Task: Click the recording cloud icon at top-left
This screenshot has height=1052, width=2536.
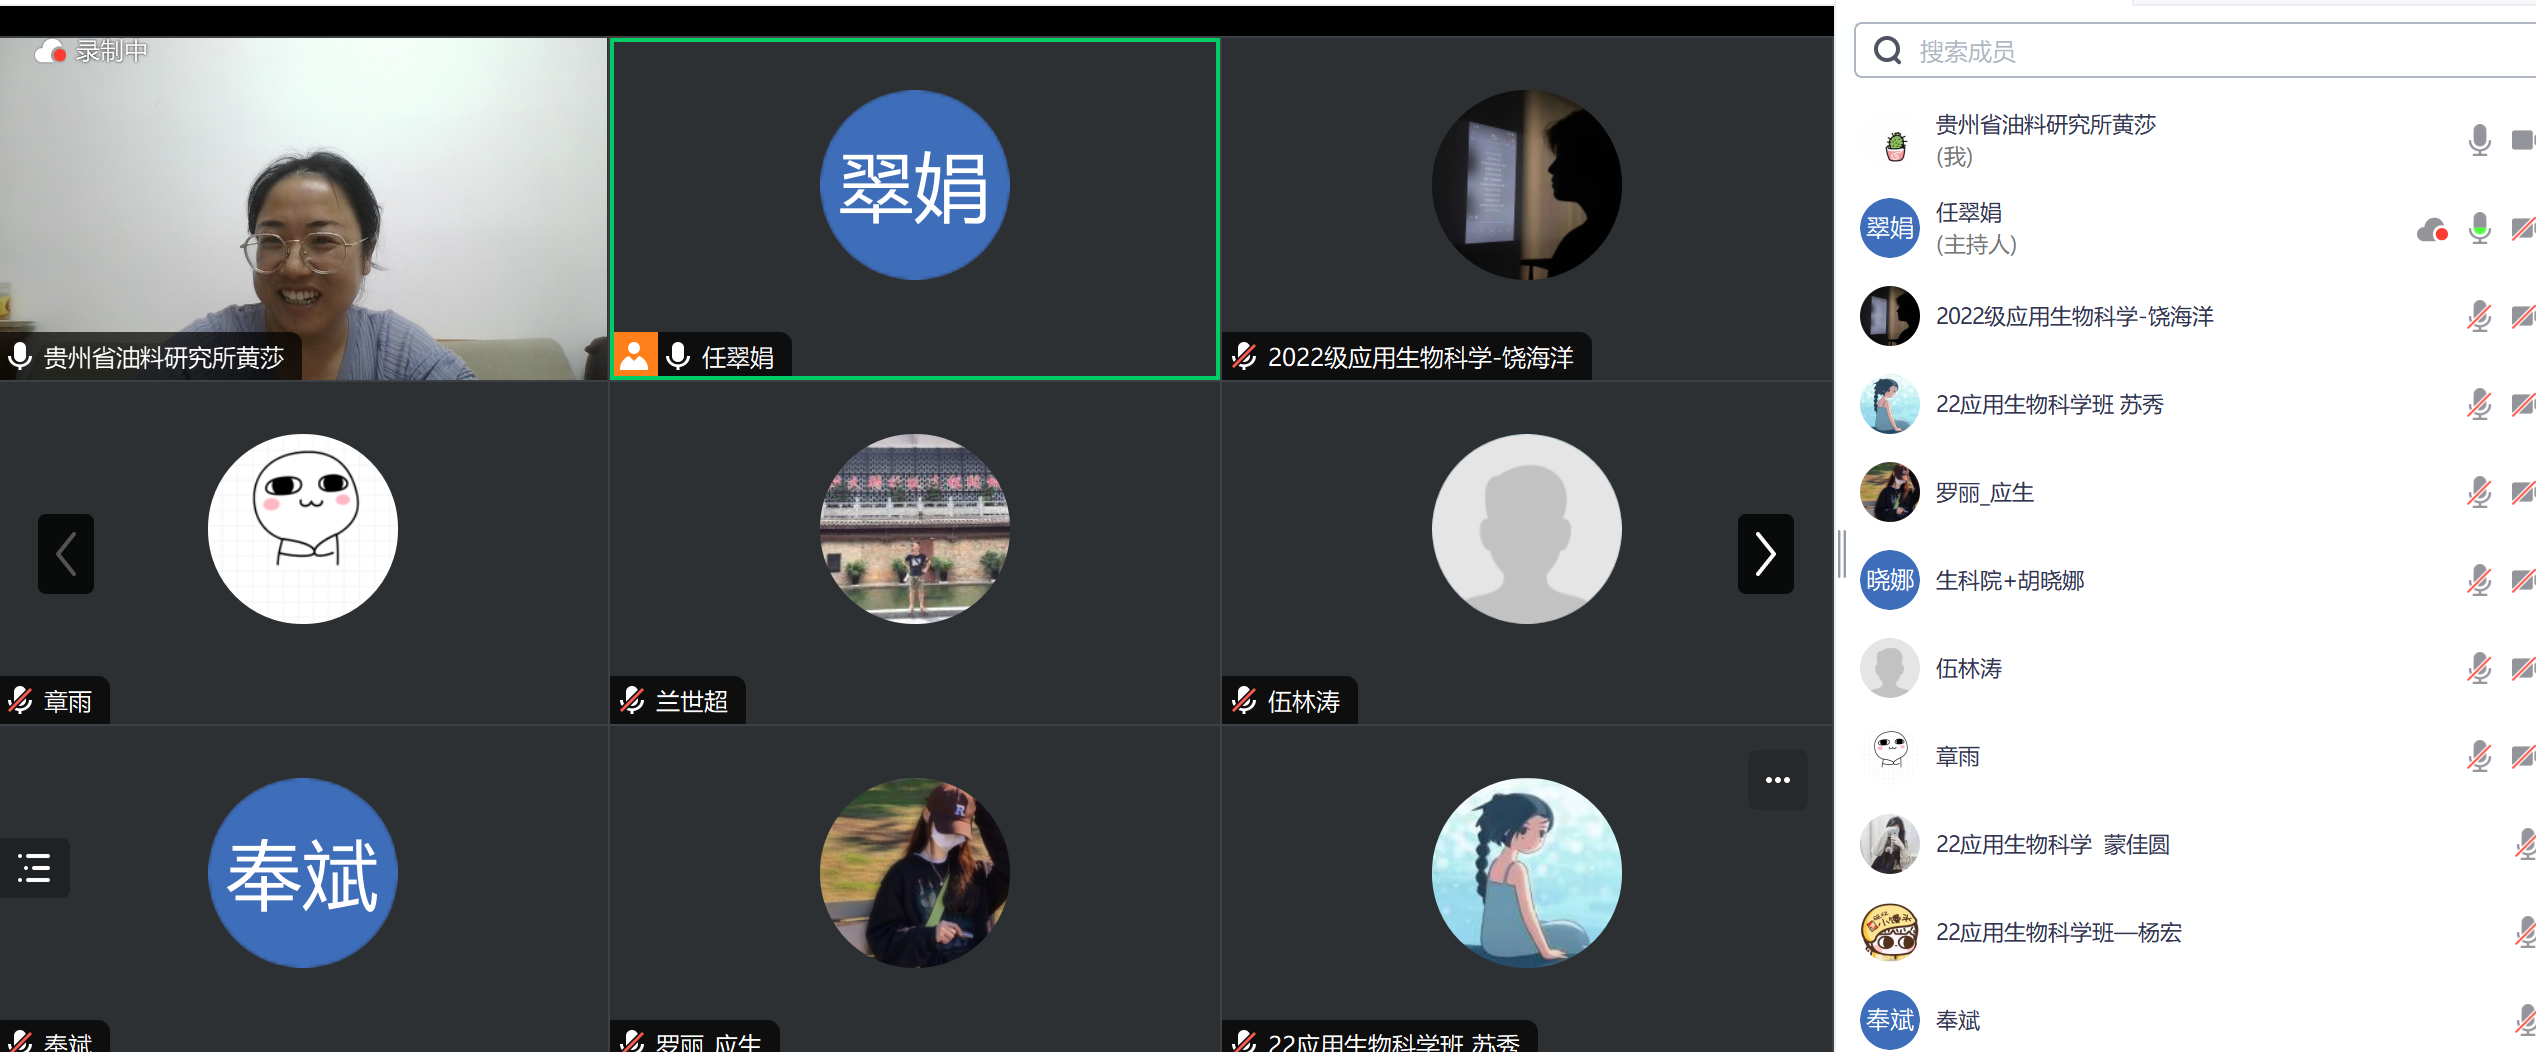Action: point(50,51)
